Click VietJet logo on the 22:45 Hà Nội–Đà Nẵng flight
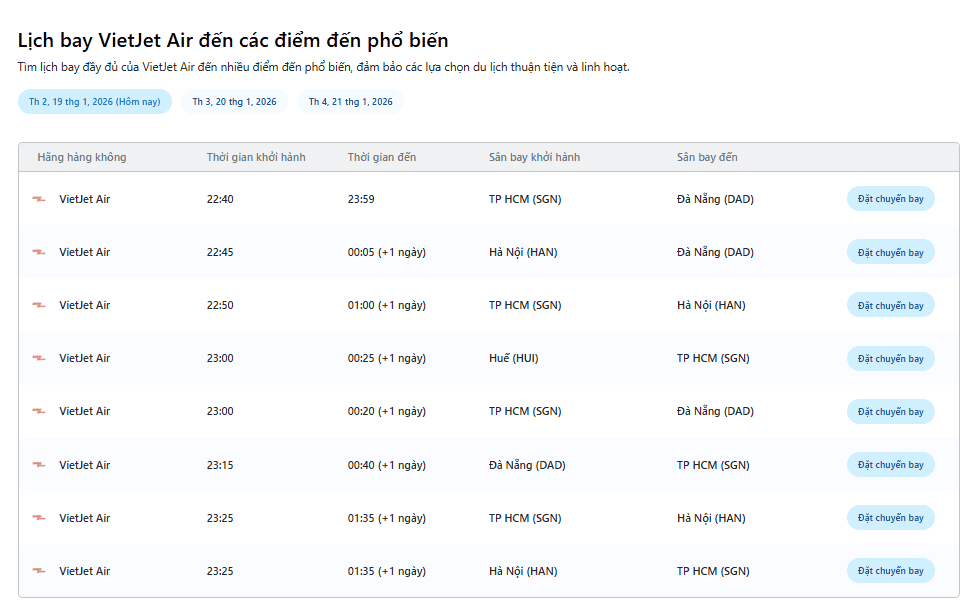 (x=39, y=252)
